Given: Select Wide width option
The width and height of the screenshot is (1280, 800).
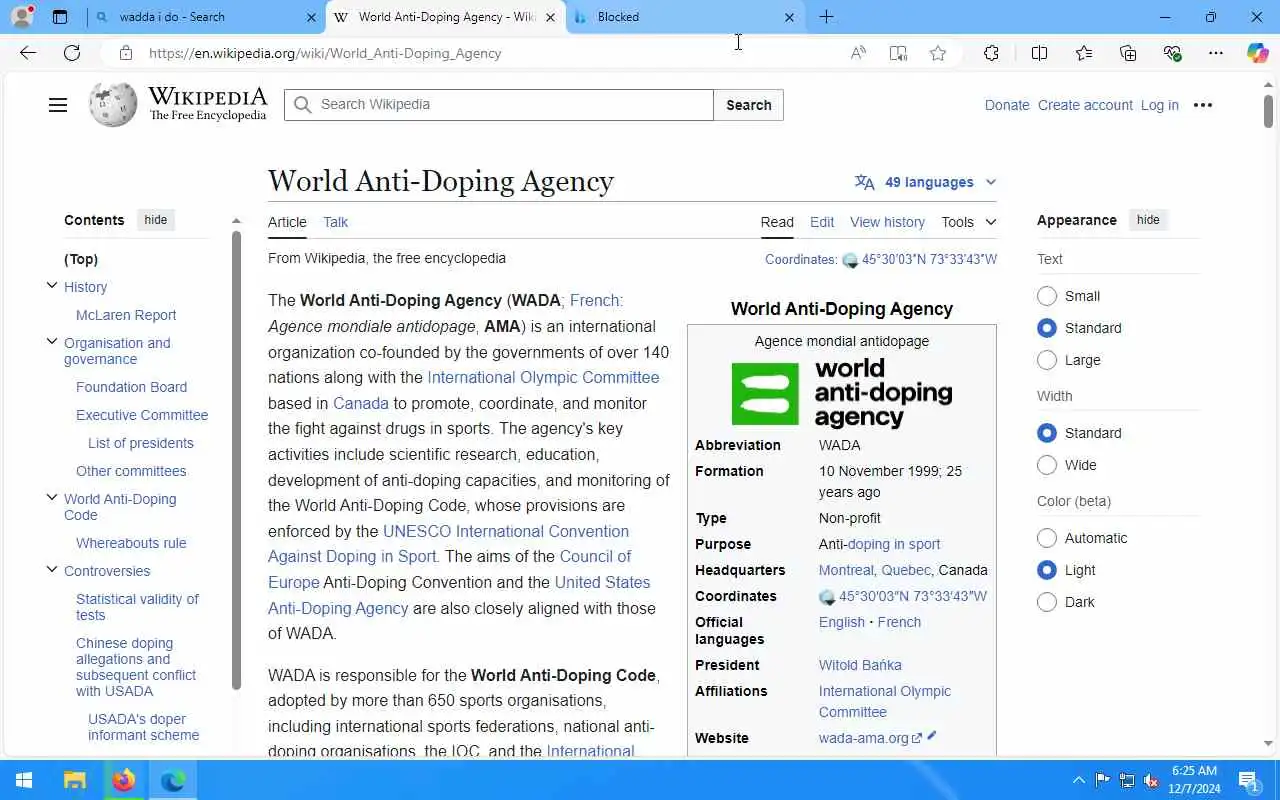Looking at the screenshot, I should click(x=1047, y=465).
